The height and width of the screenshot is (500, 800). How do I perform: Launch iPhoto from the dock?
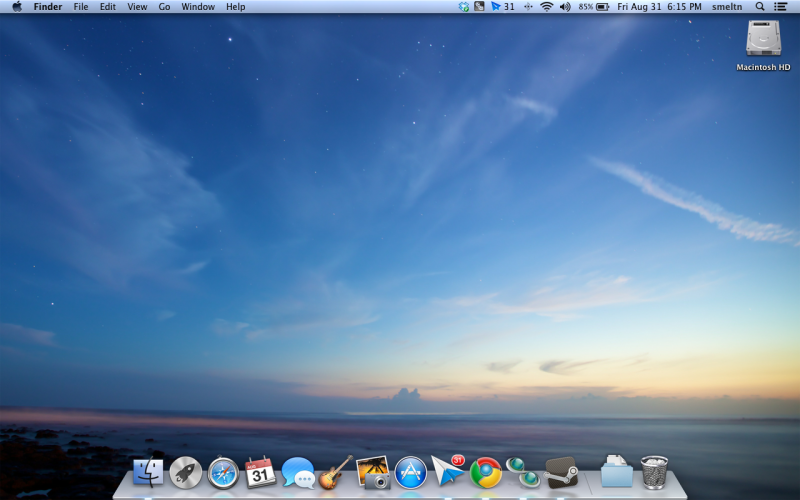pos(373,472)
